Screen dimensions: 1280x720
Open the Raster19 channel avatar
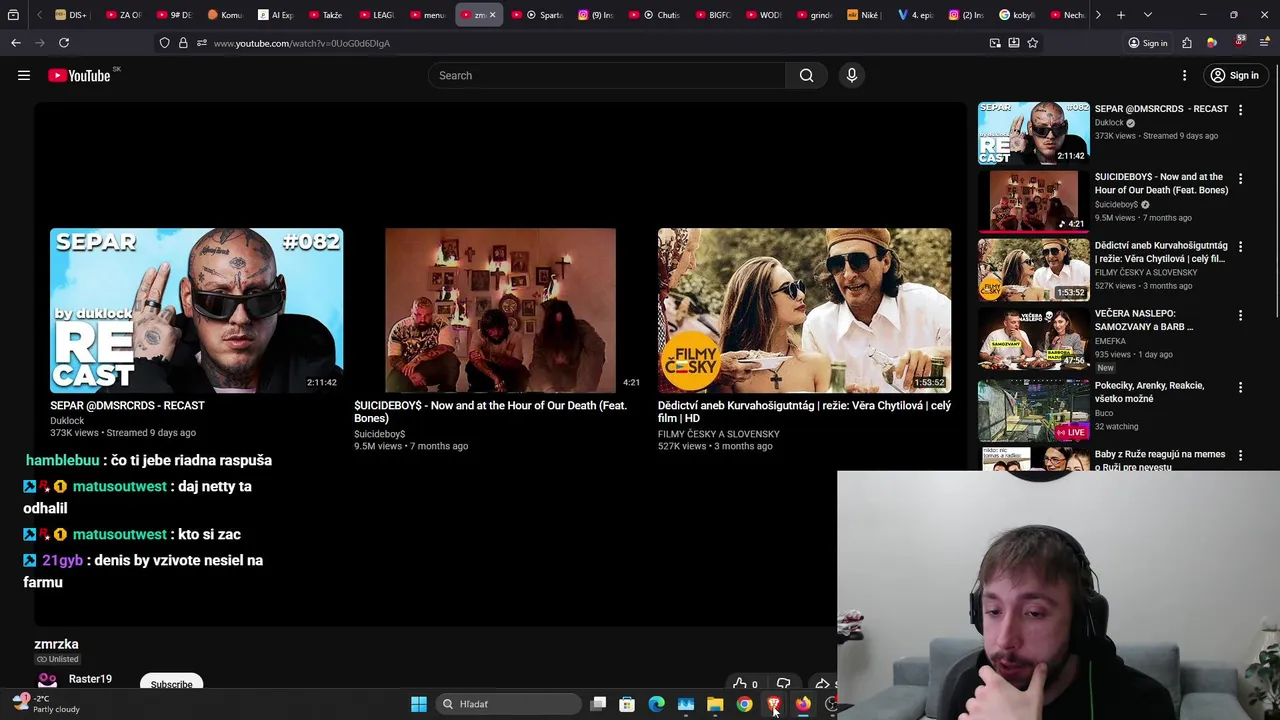pyautogui.click(x=47, y=681)
